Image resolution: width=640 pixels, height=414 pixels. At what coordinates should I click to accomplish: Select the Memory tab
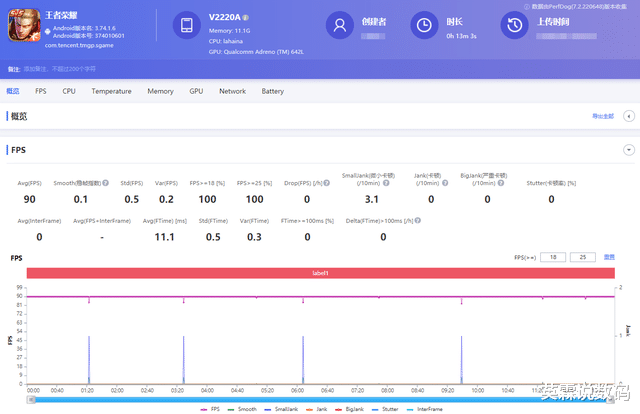(x=160, y=91)
